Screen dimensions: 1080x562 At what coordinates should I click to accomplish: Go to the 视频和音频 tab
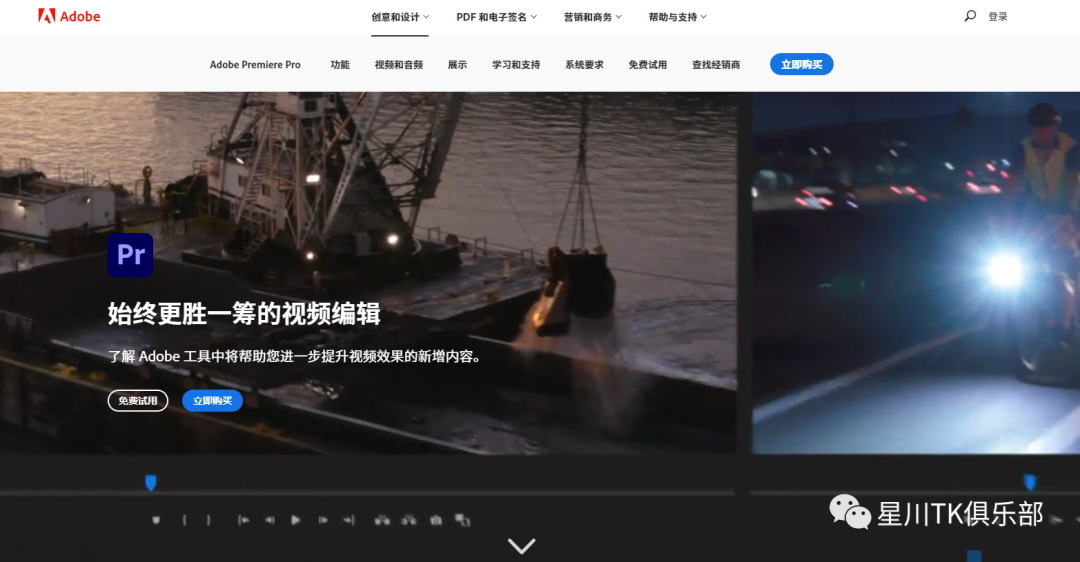(x=399, y=65)
